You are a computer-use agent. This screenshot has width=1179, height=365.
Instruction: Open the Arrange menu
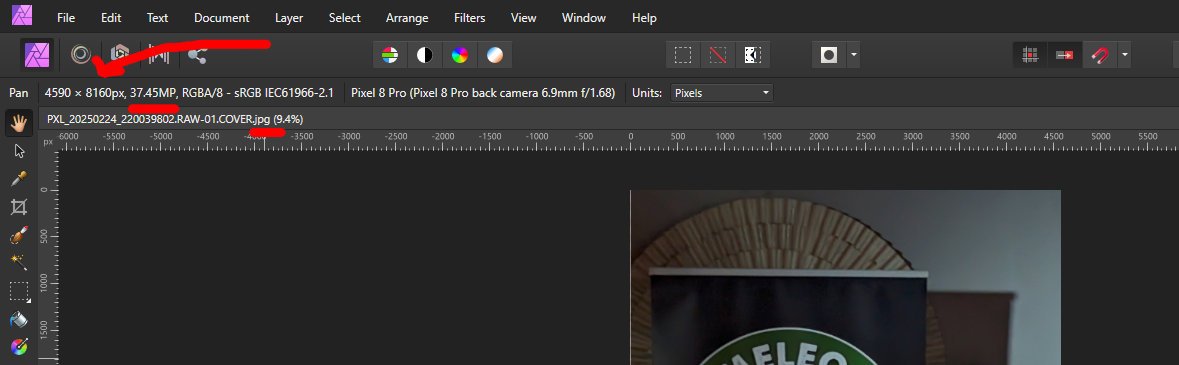coord(407,17)
